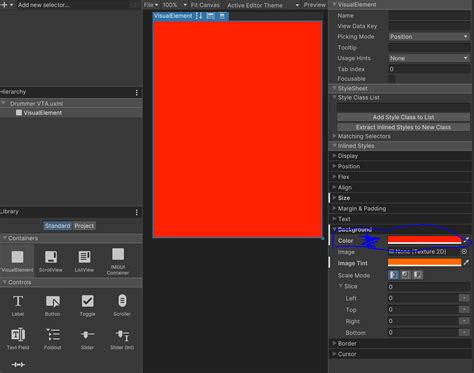The width and height of the screenshot is (474, 373).
Task: Open the File menu
Action: tap(151, 5)
